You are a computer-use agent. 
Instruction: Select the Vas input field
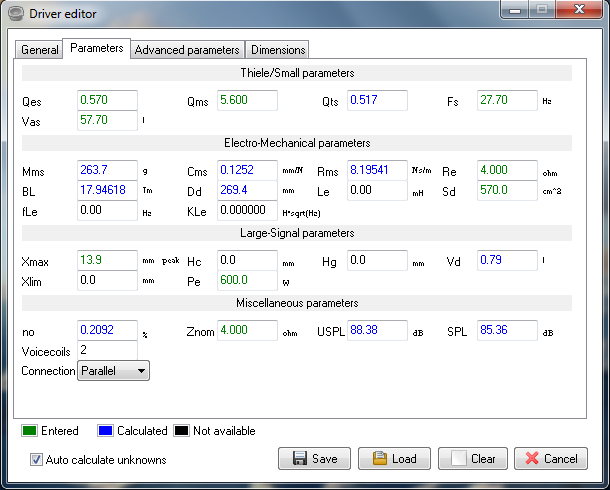point(107,120)
